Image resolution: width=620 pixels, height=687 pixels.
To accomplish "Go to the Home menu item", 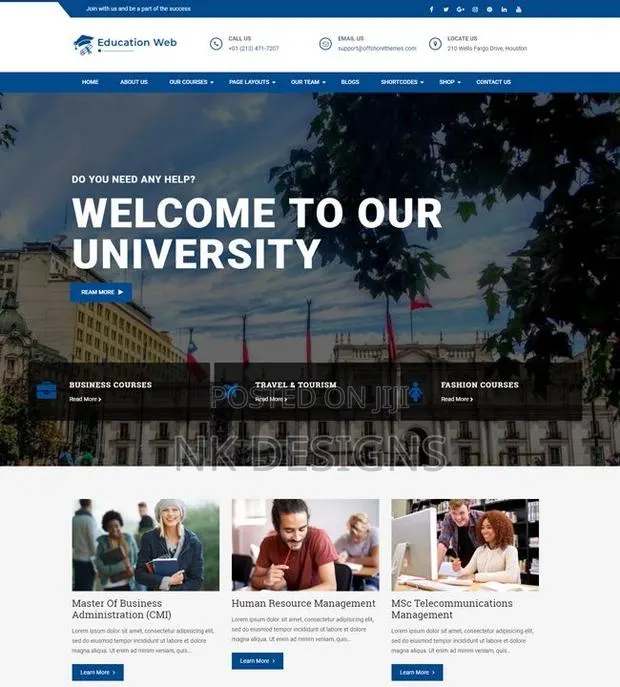I will pos(90,82).
